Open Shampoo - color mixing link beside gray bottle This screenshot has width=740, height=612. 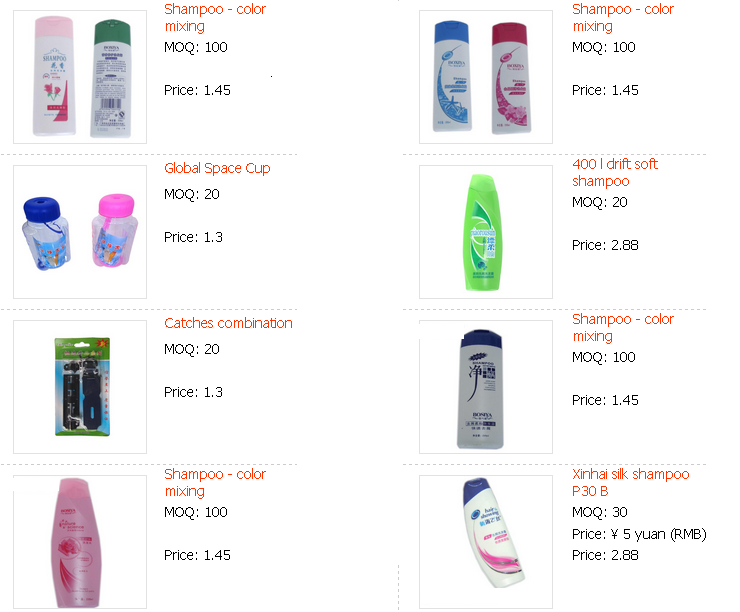pos(622,327)
